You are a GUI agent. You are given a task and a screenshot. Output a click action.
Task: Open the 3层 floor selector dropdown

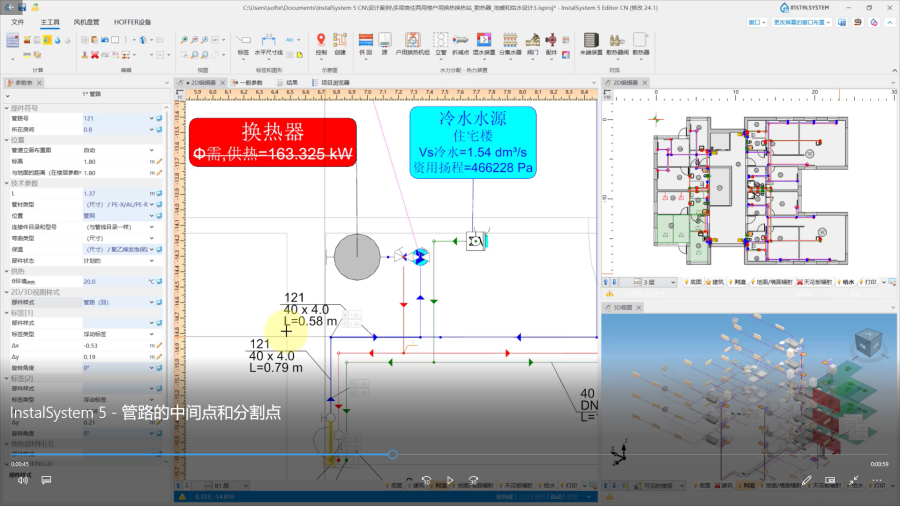click(655, 282)
